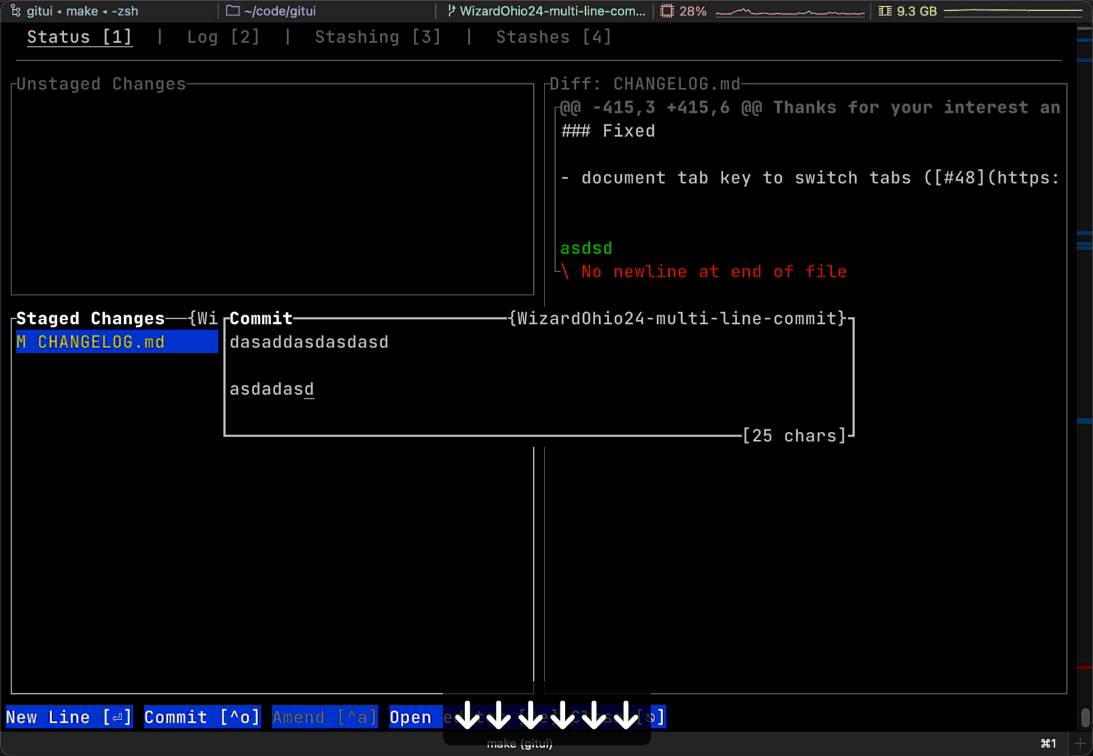This screenshot has width=1093, height=756.
Task: Click the Staged Changes panel title
Action: [91, 318]
